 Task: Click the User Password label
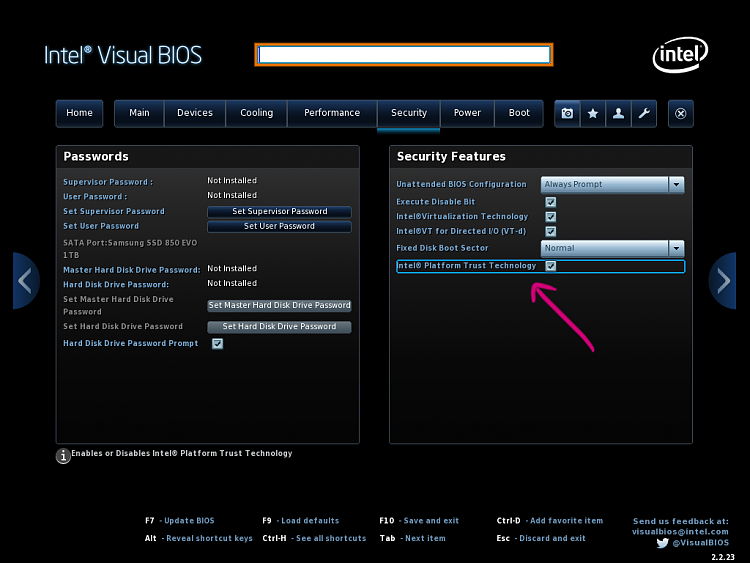(x=95, y=197)
